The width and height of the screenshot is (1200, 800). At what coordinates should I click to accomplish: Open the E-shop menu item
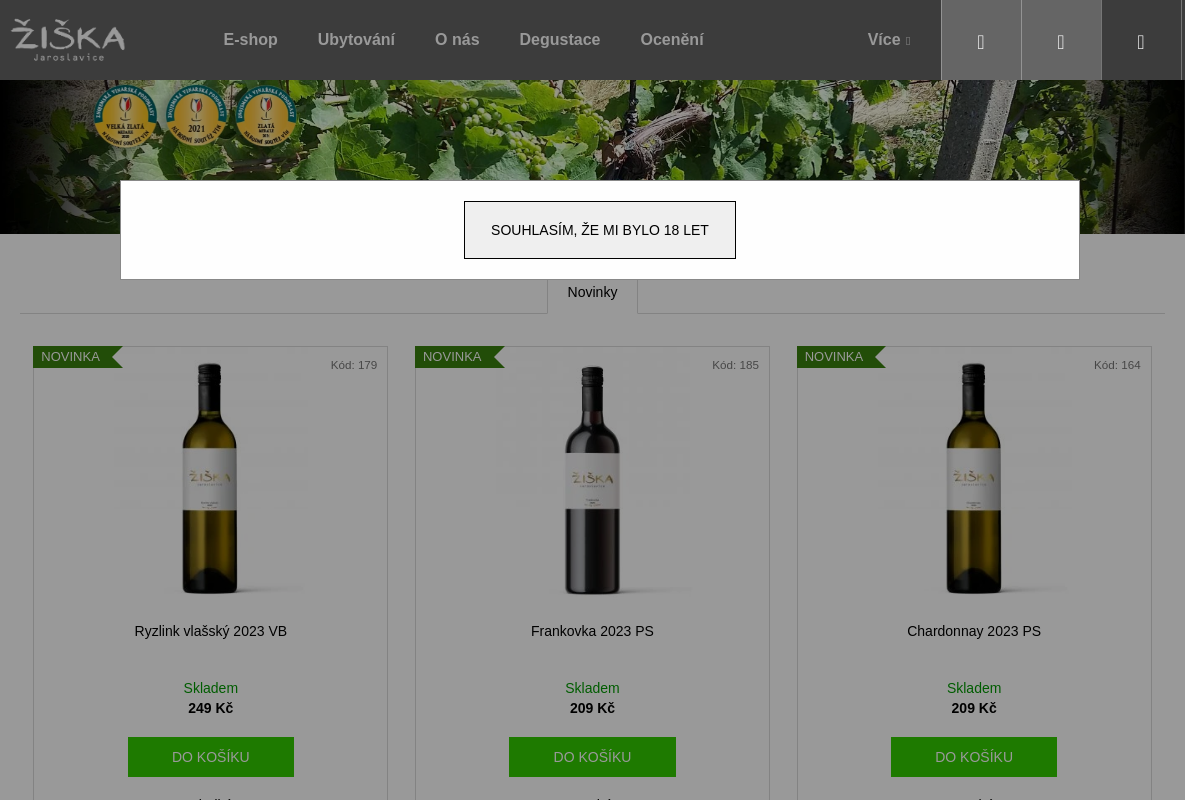[250, 40]
